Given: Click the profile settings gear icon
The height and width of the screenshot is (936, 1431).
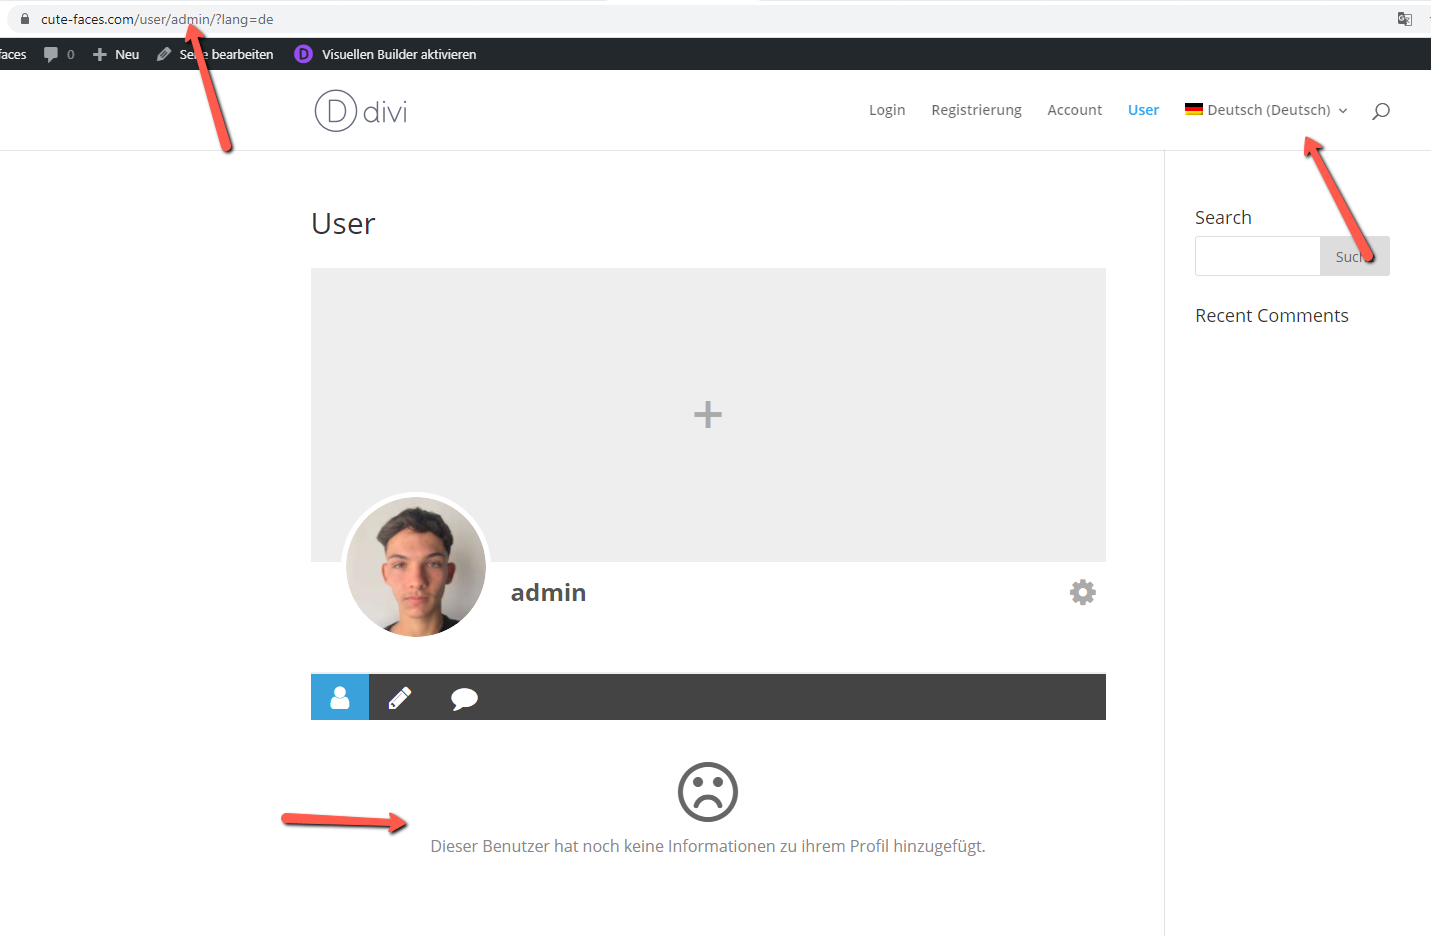Looking at the screenshot, I should [1082, 593].
